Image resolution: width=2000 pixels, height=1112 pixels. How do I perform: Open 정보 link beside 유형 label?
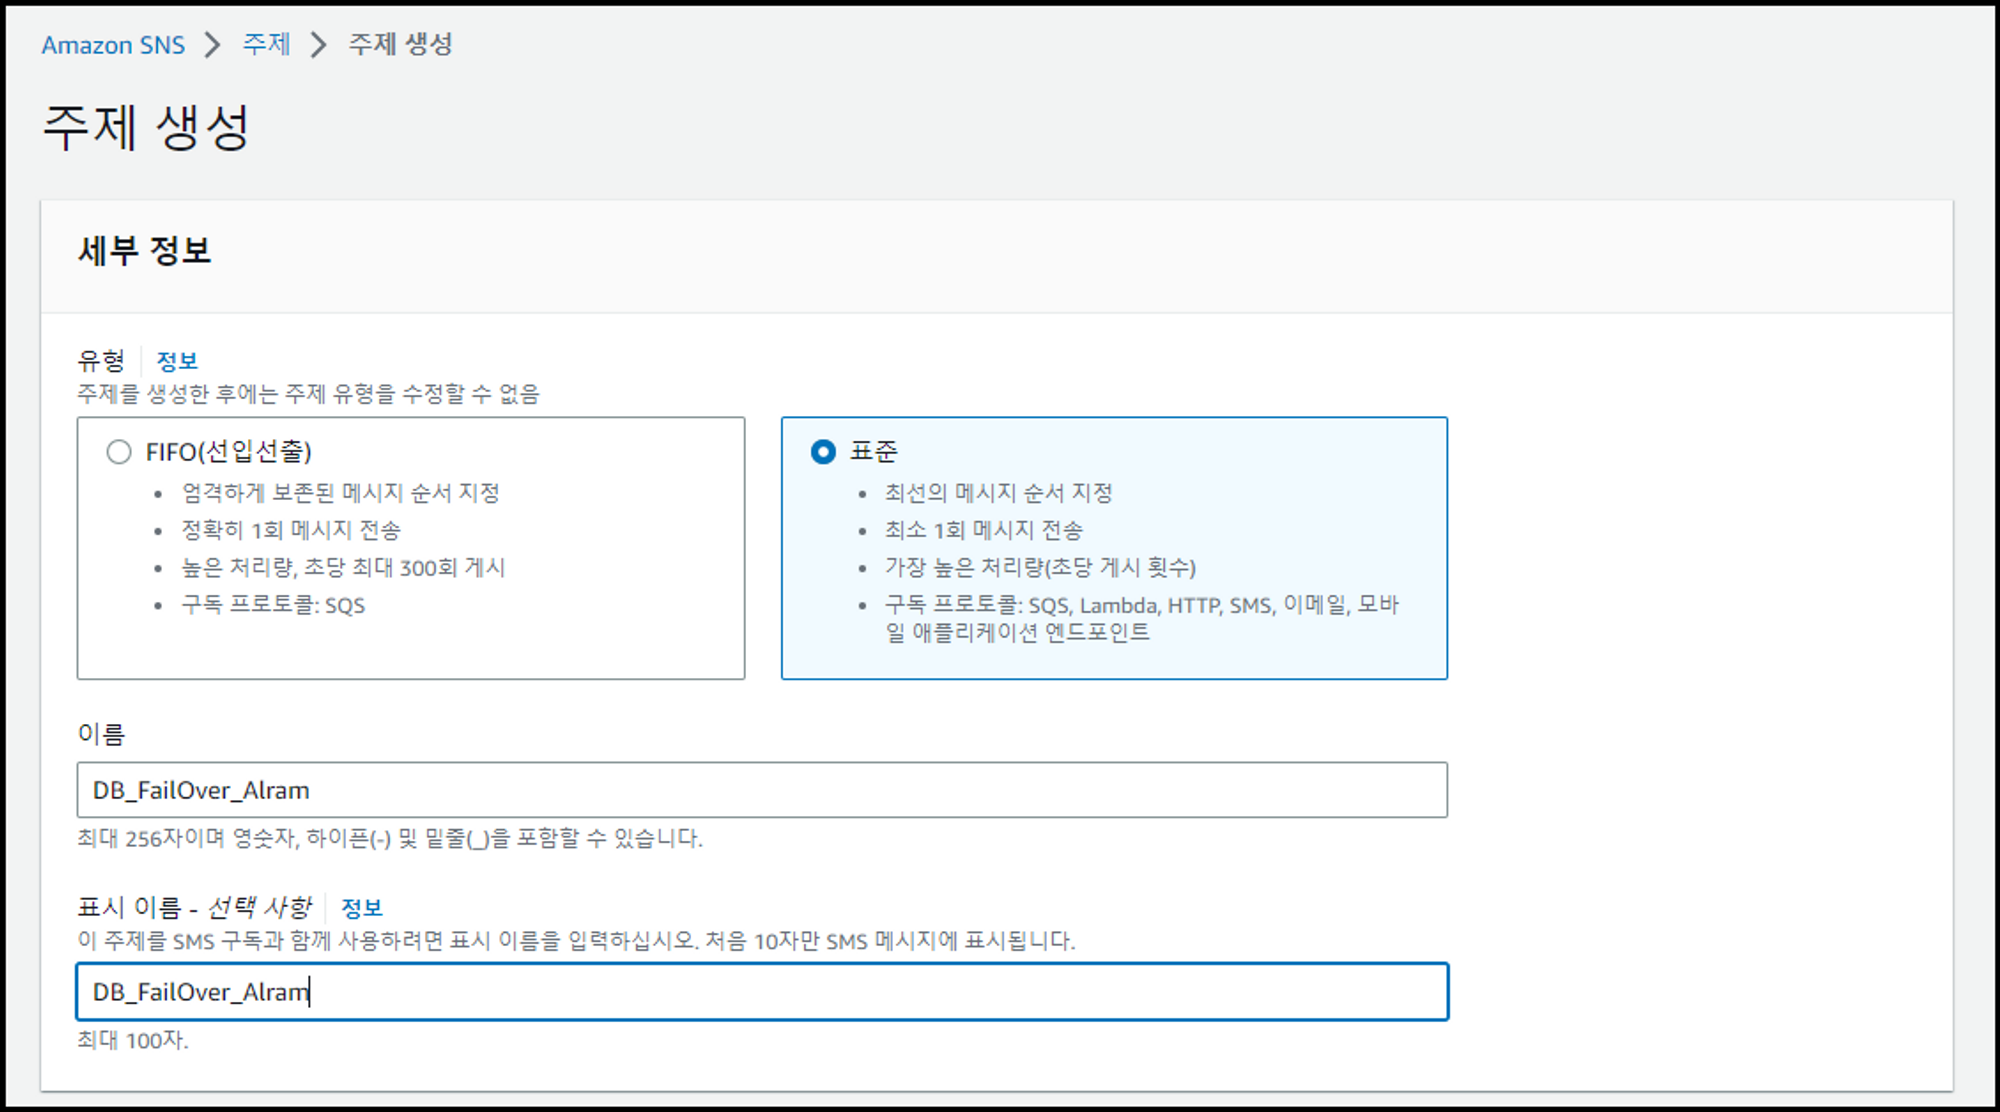coord(177,361)
